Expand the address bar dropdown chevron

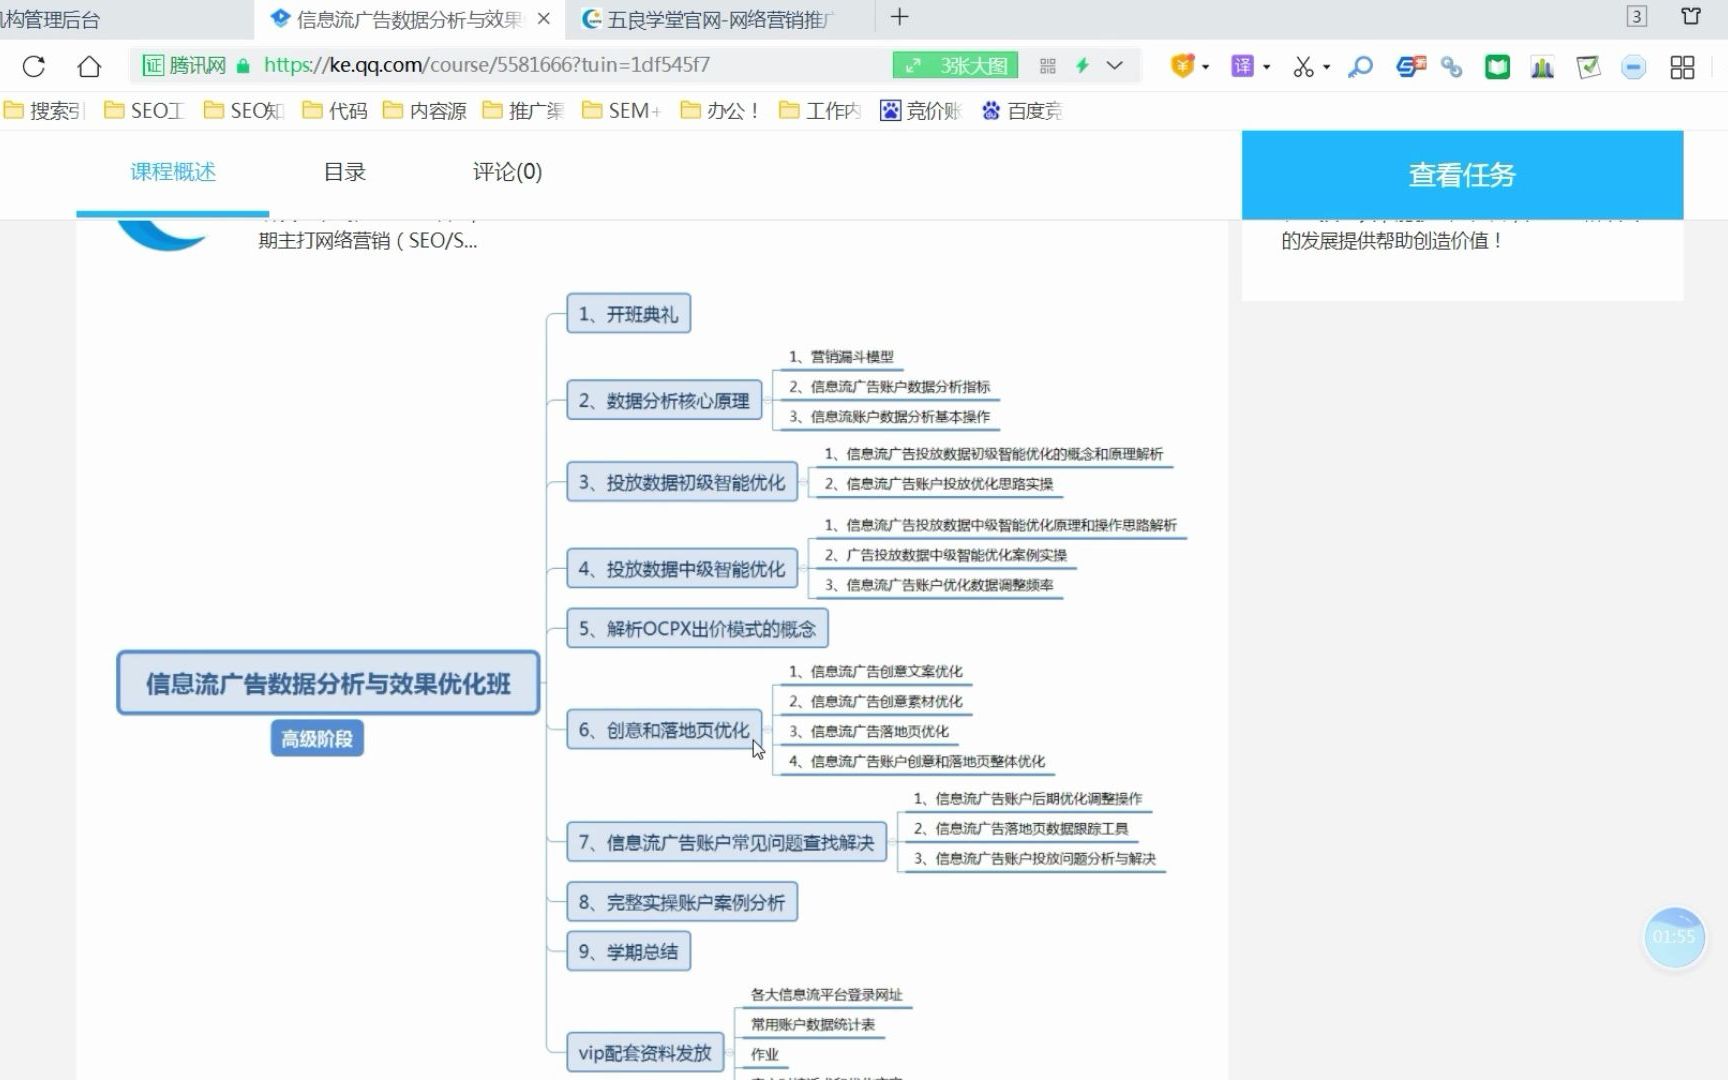point(1115,66)
